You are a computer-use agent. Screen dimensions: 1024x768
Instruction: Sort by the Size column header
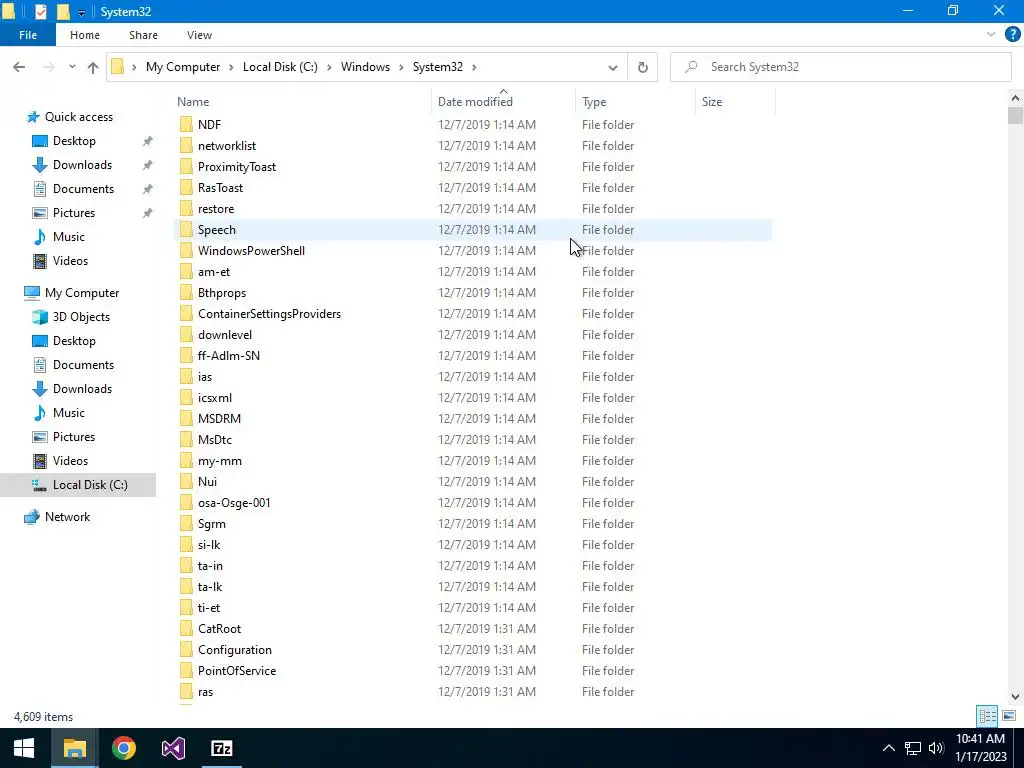(735, 101)
